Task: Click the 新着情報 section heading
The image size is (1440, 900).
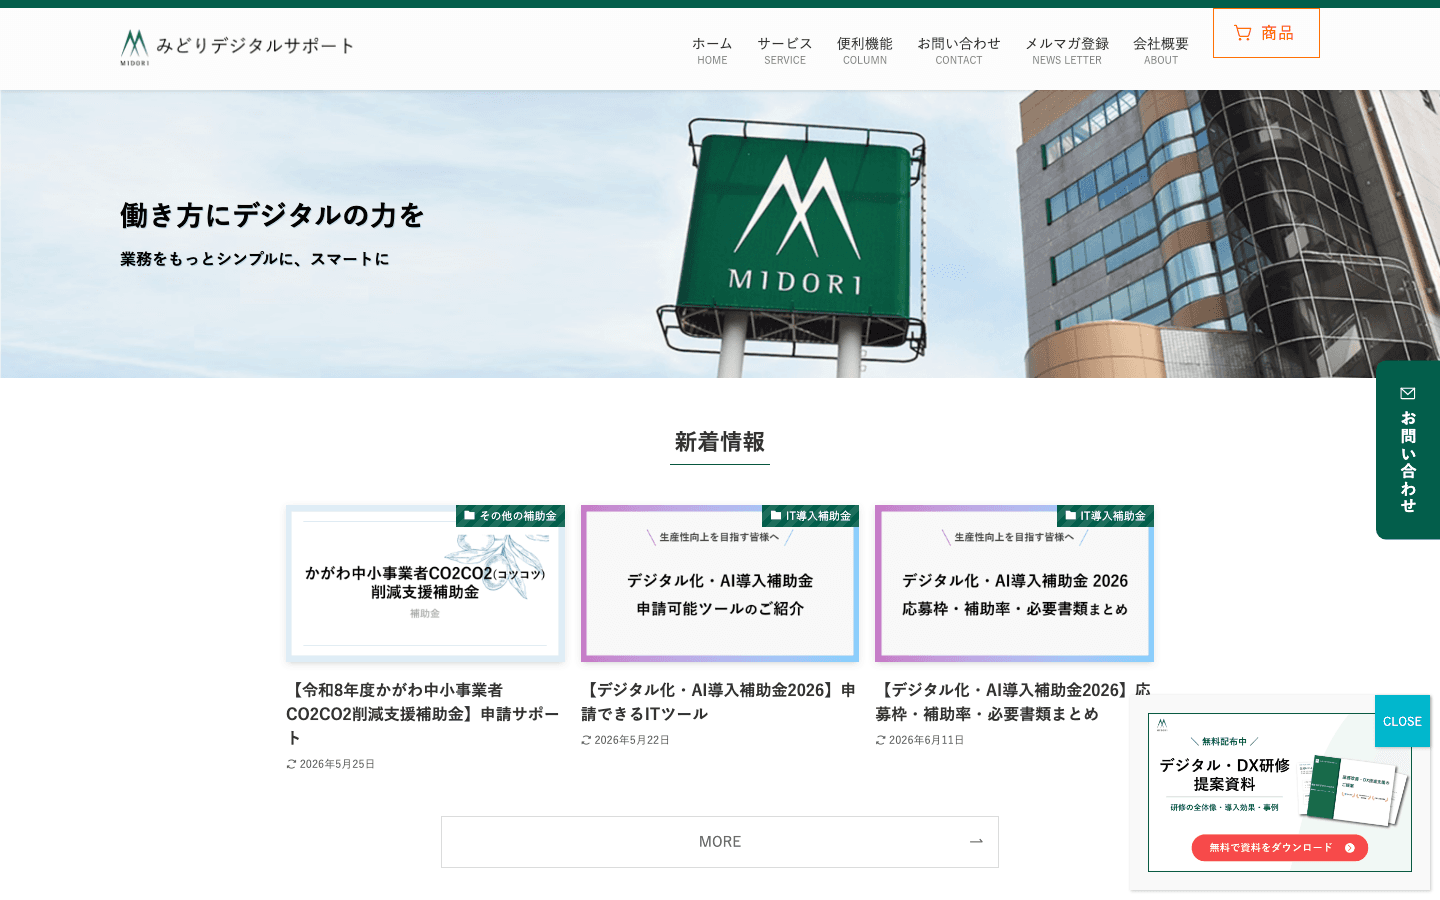Action: tap(720, 442)
